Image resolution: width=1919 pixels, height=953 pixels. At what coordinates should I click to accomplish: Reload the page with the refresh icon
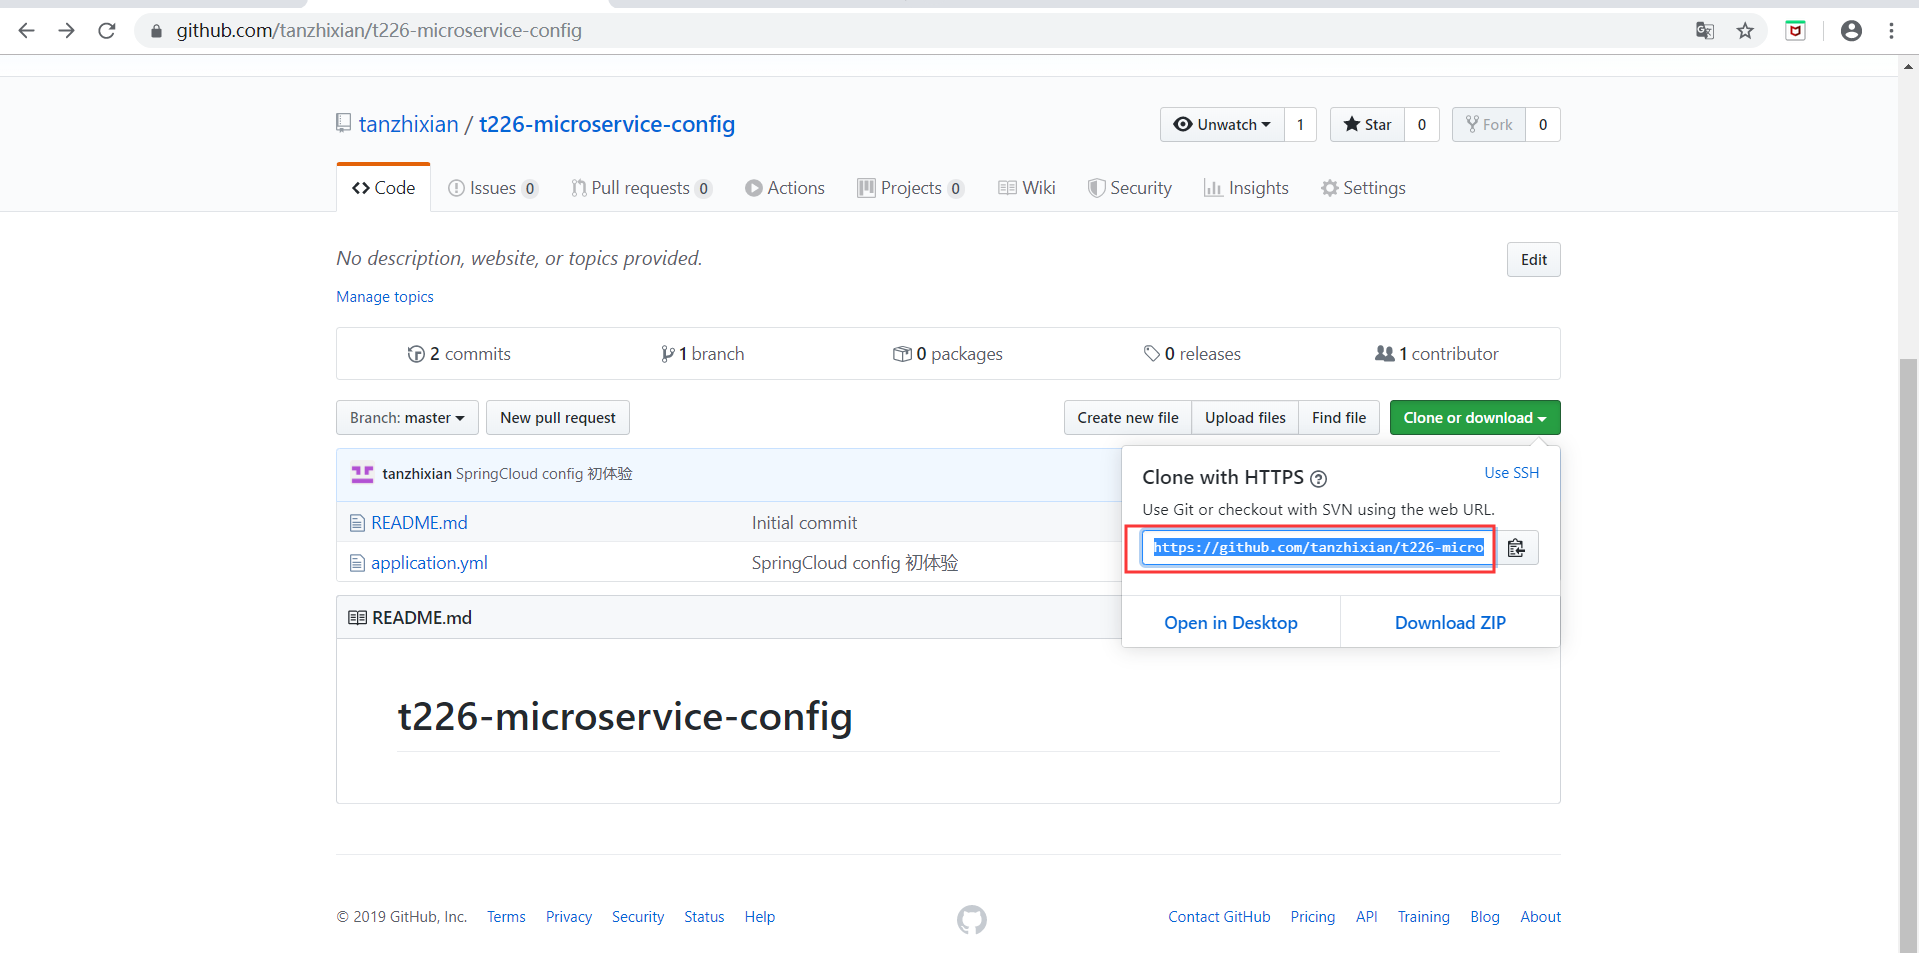pyautogui.click(x=107, y=31)
